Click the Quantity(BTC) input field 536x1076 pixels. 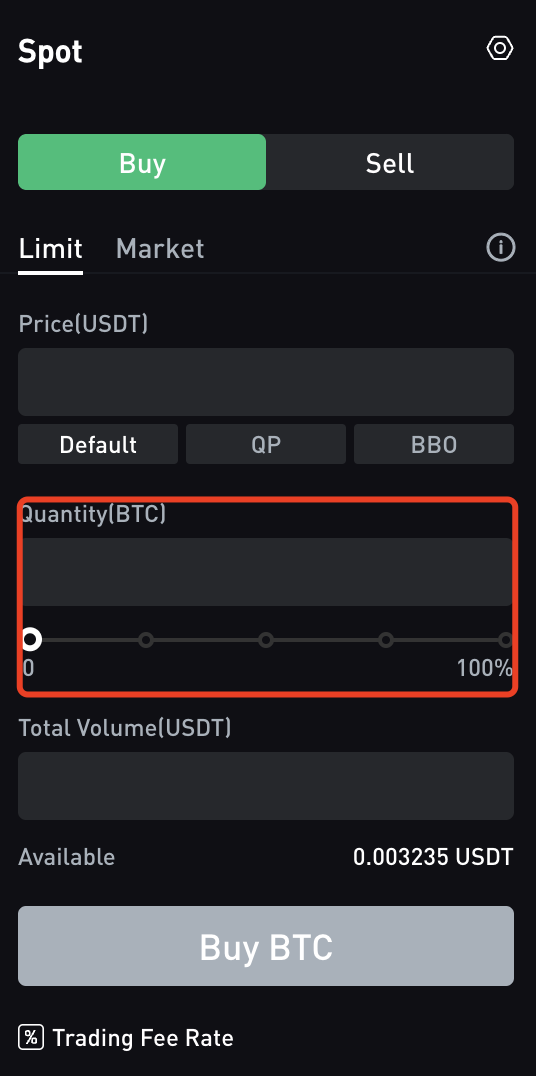point(266,572)
